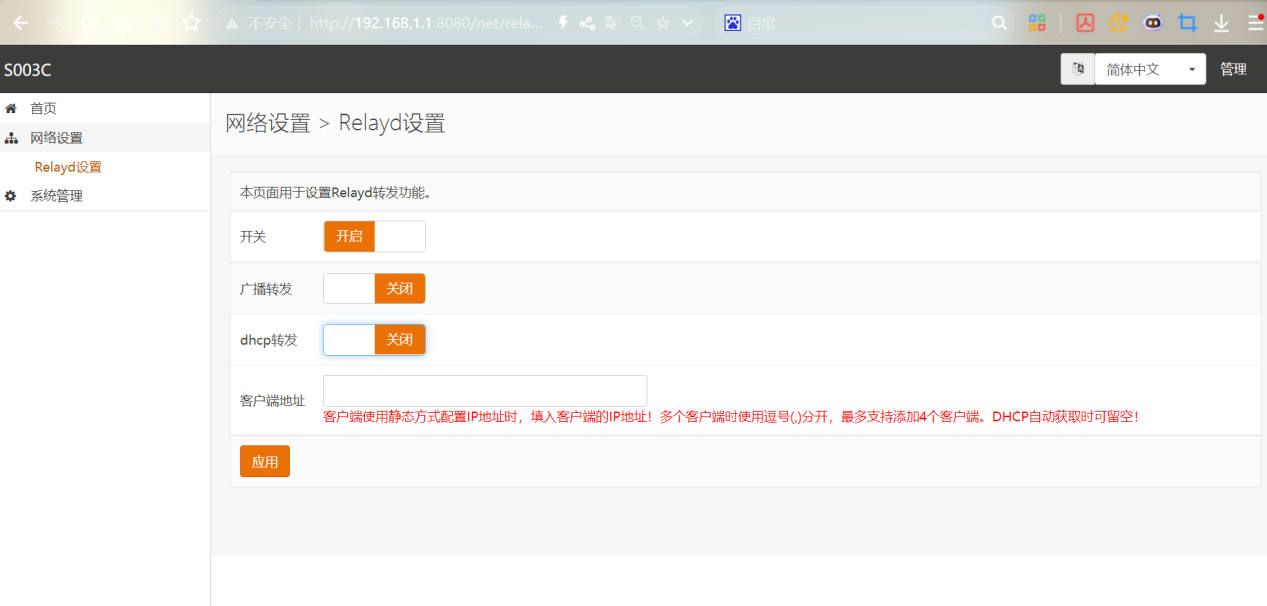Click the browser back arrow
The image size is (1267, 606).
tap(20, 23)
